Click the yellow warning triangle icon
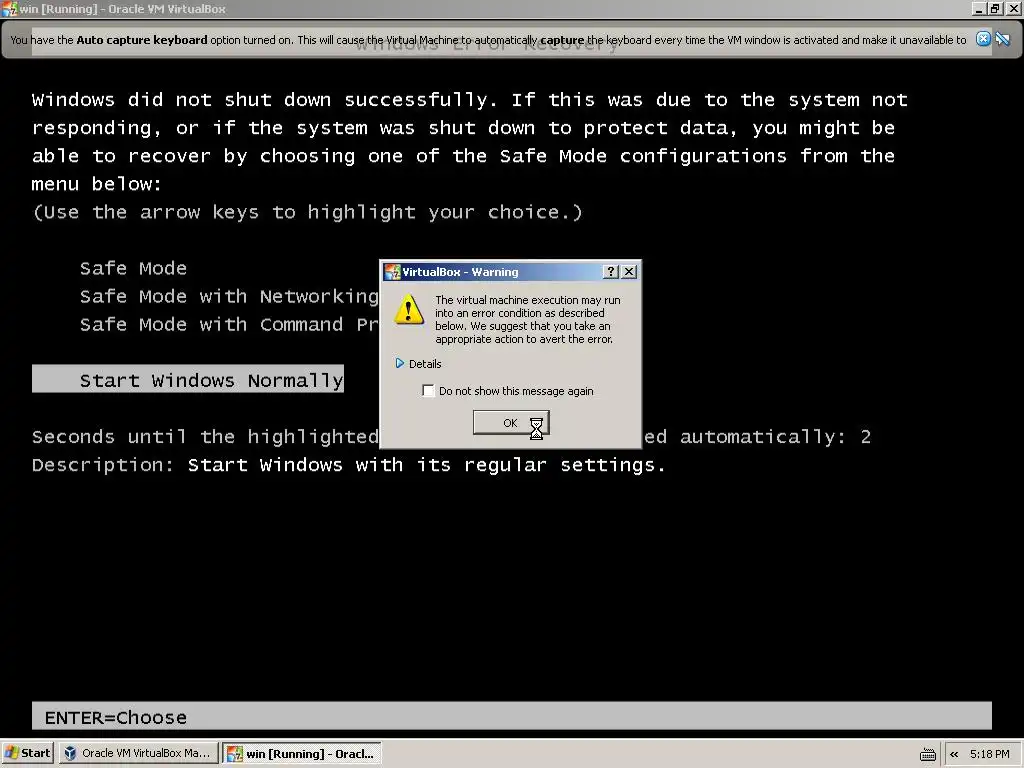This screenshot has width=1024, height=768. pos(409,310)
